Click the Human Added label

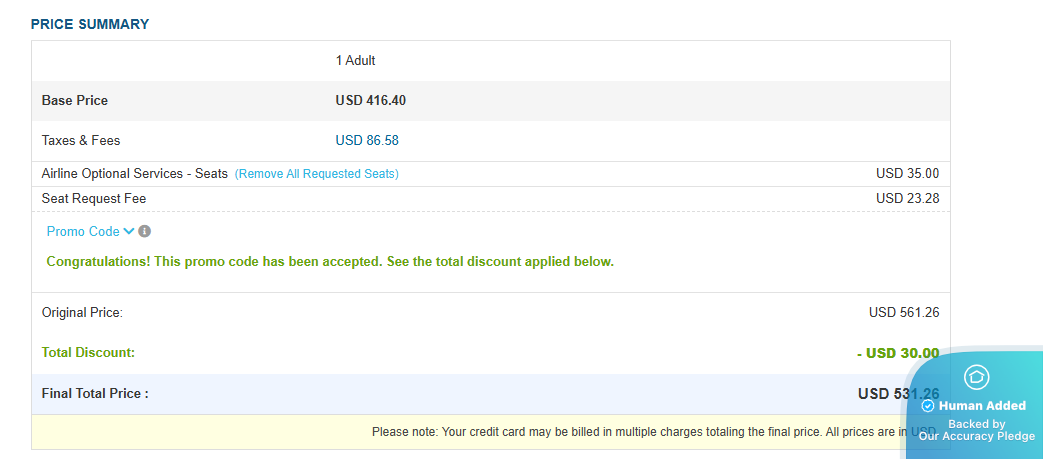click(x=982, y=406)
